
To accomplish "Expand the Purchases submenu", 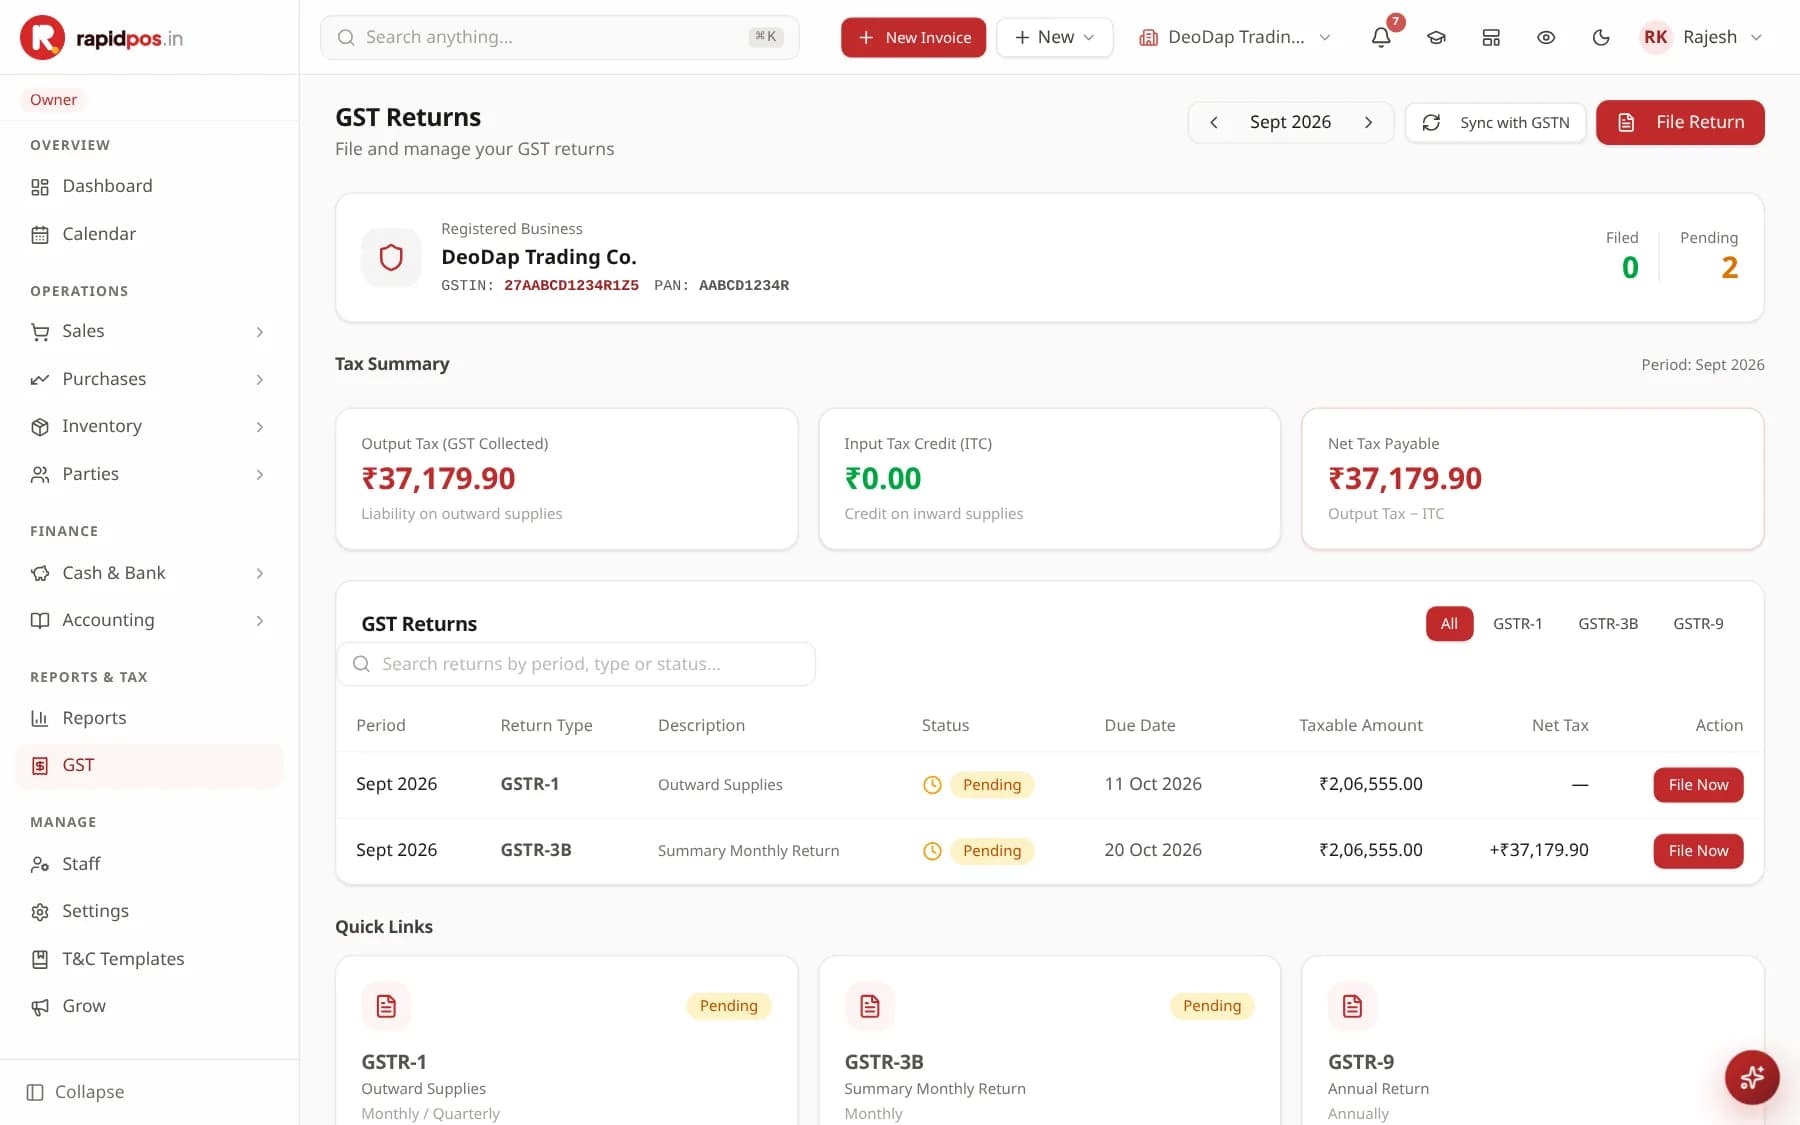I will point(150,379).
